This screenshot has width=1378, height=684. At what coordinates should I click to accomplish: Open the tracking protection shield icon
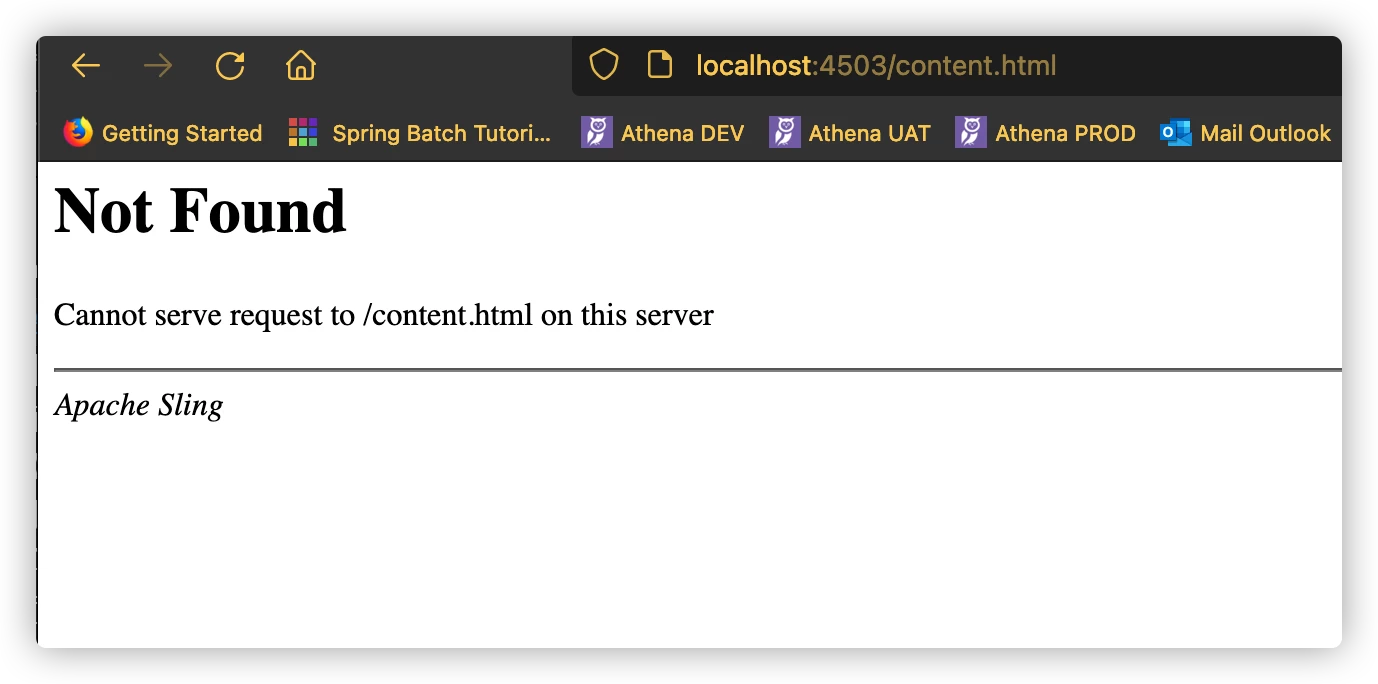pyautogui.click(x=604, y=66)
